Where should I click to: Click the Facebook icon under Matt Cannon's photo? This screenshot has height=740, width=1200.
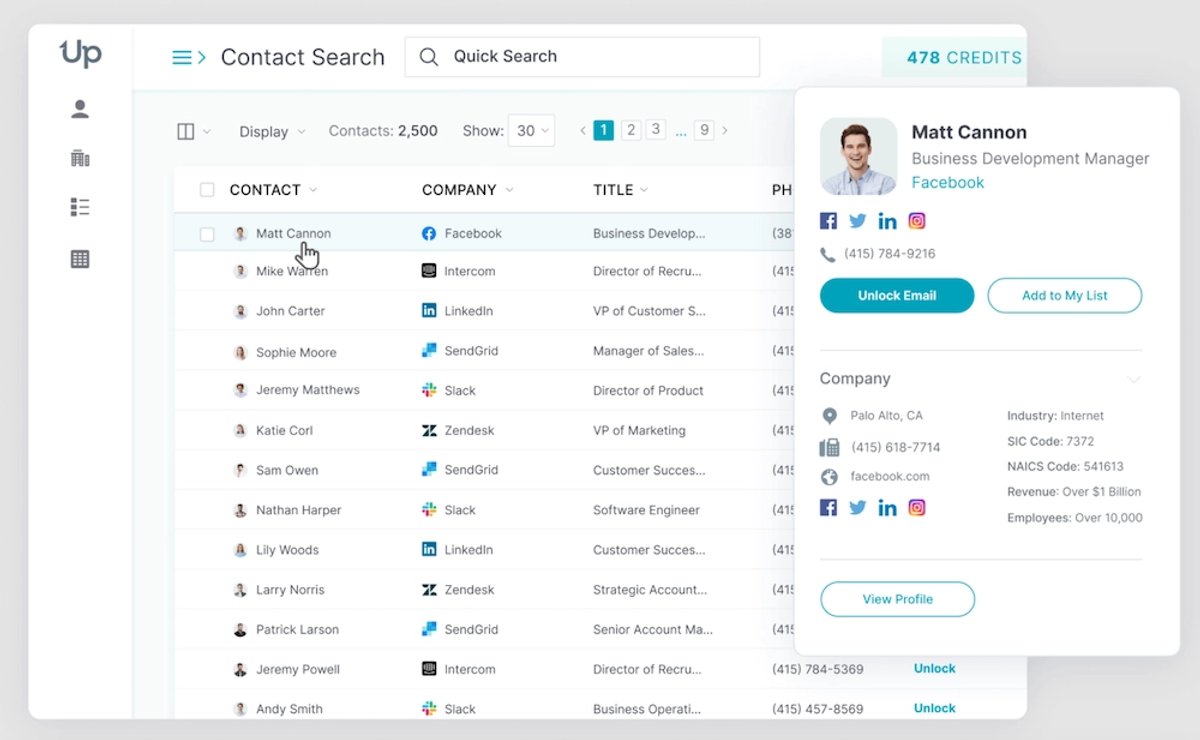828,221
